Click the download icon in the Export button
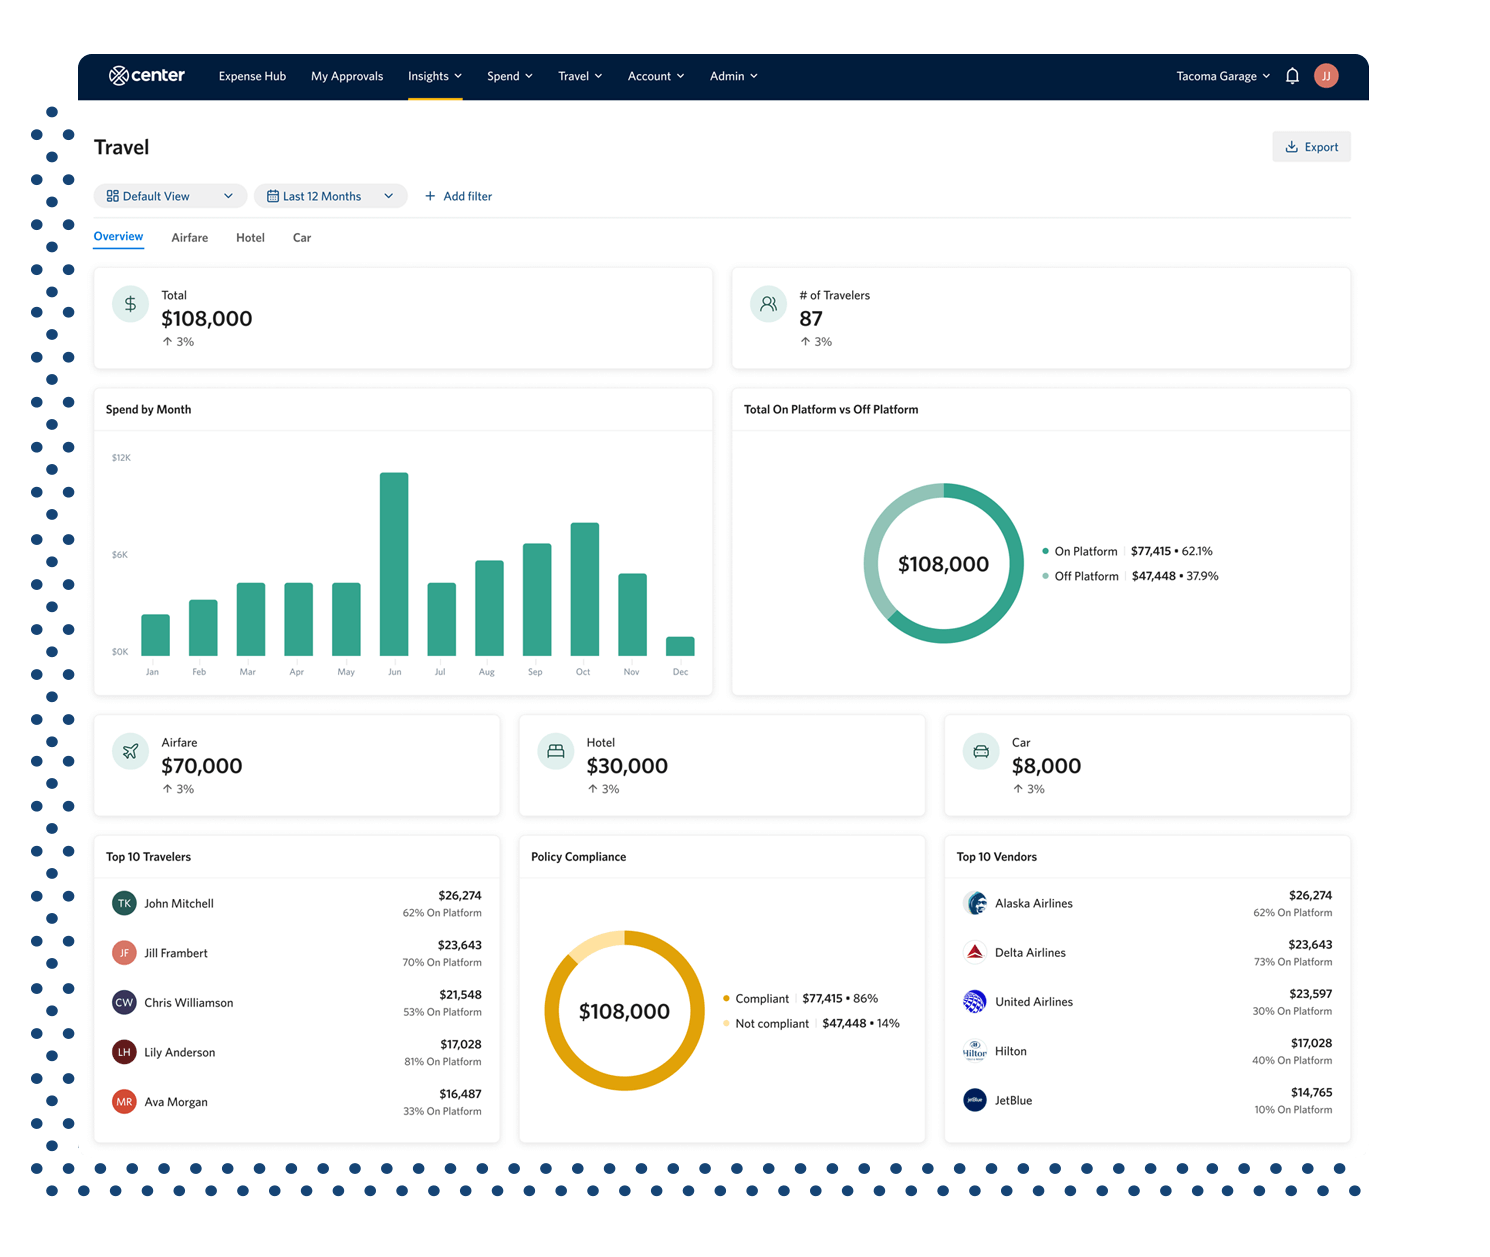1490x1257 pixels. pyautogui.click(x=1292, y=147)
